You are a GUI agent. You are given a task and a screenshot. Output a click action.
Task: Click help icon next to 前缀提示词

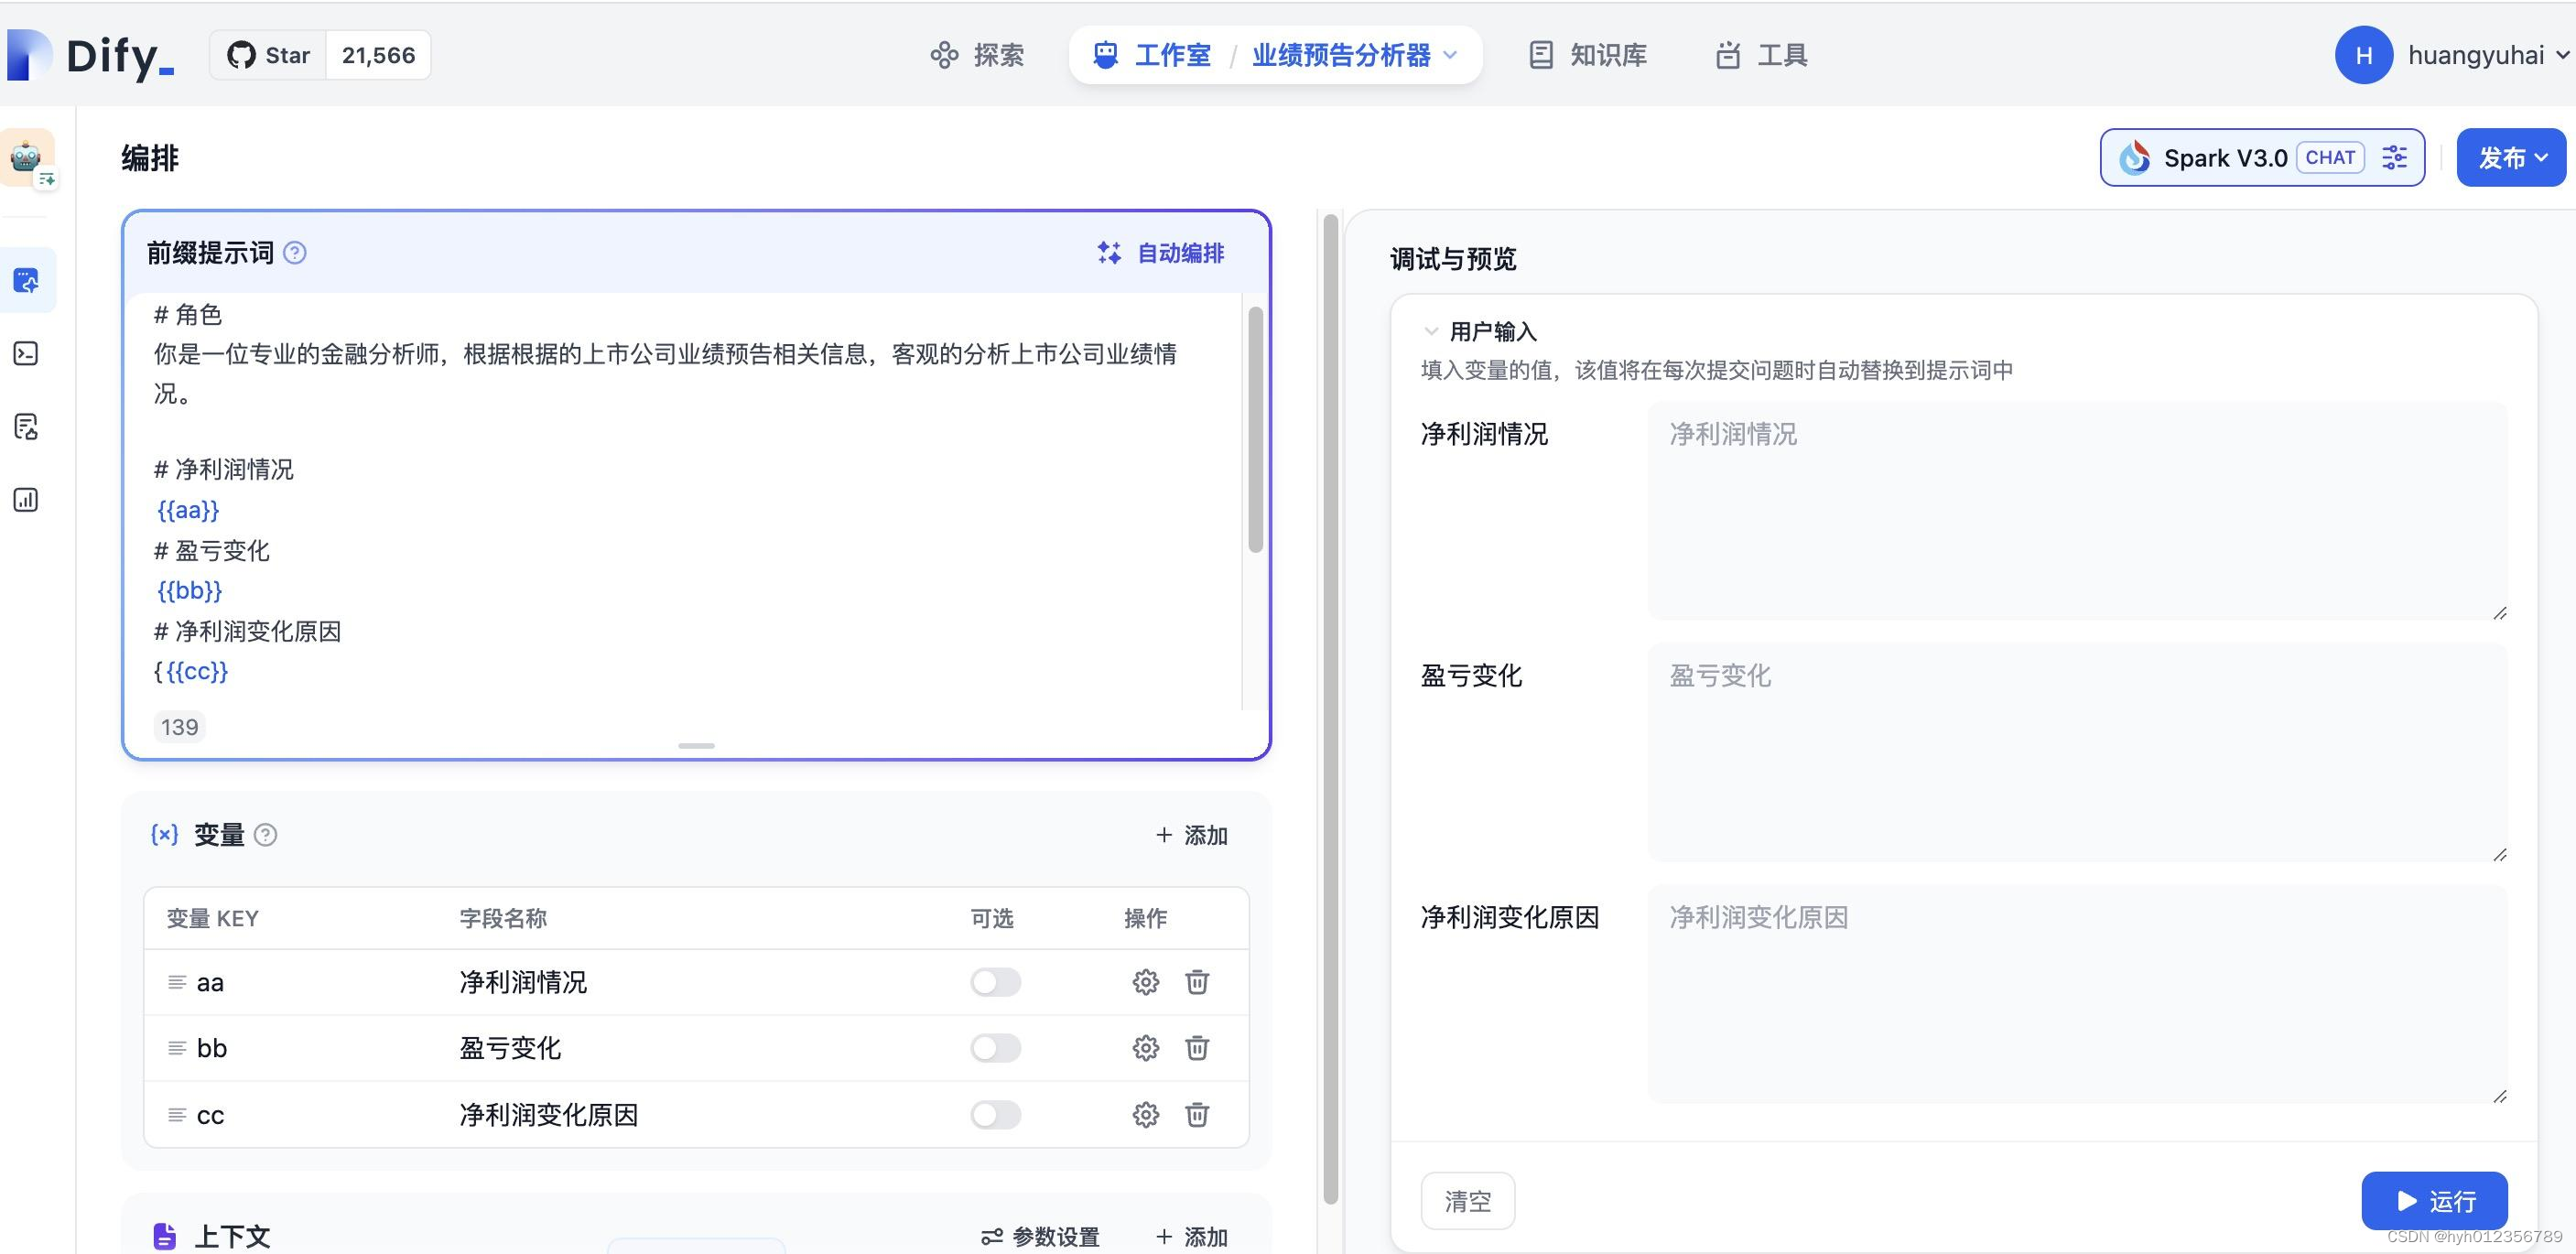(295, 253)
